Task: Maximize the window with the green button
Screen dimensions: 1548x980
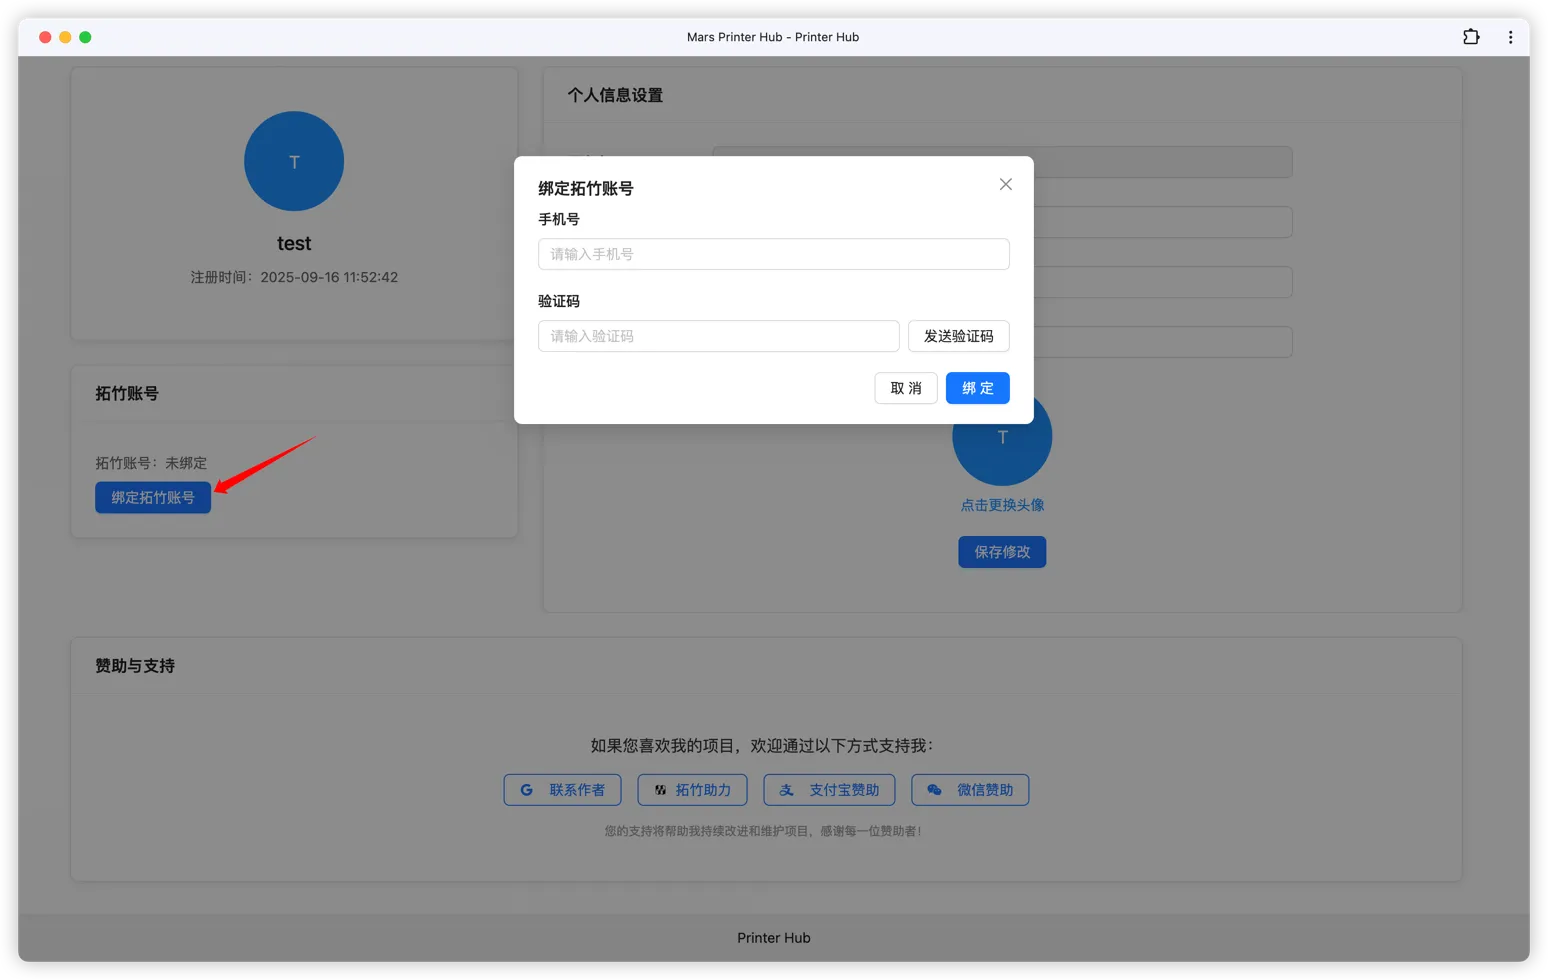Action: 85,37
